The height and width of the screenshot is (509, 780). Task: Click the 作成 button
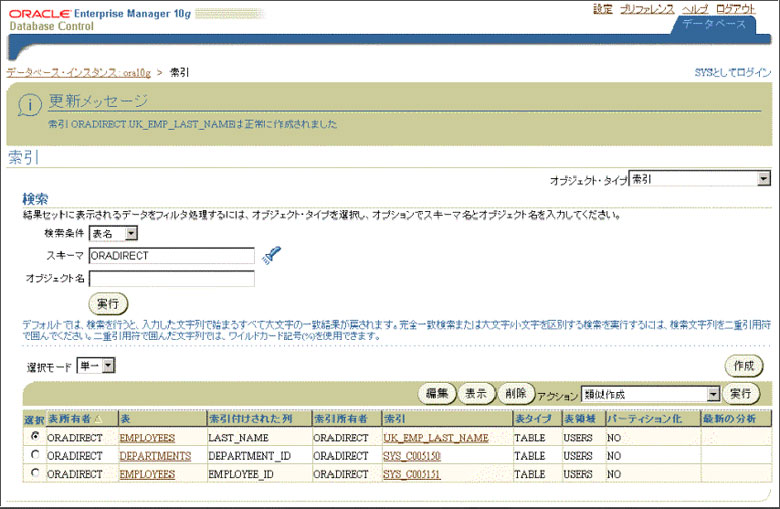[743, 366]
